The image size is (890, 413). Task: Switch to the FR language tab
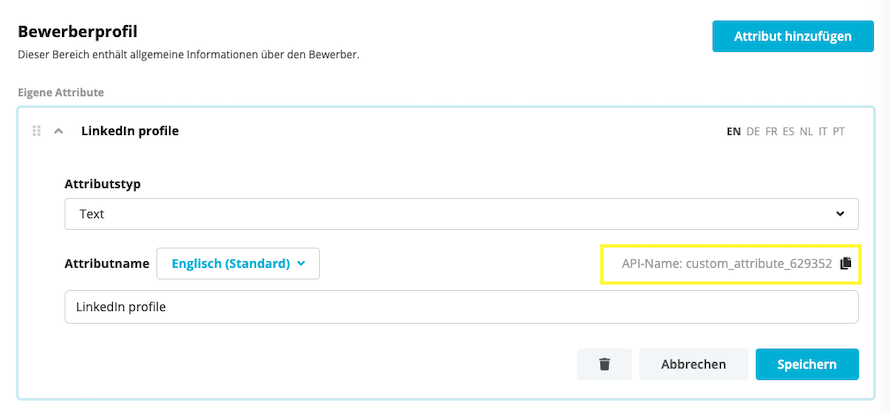(771, 132)
